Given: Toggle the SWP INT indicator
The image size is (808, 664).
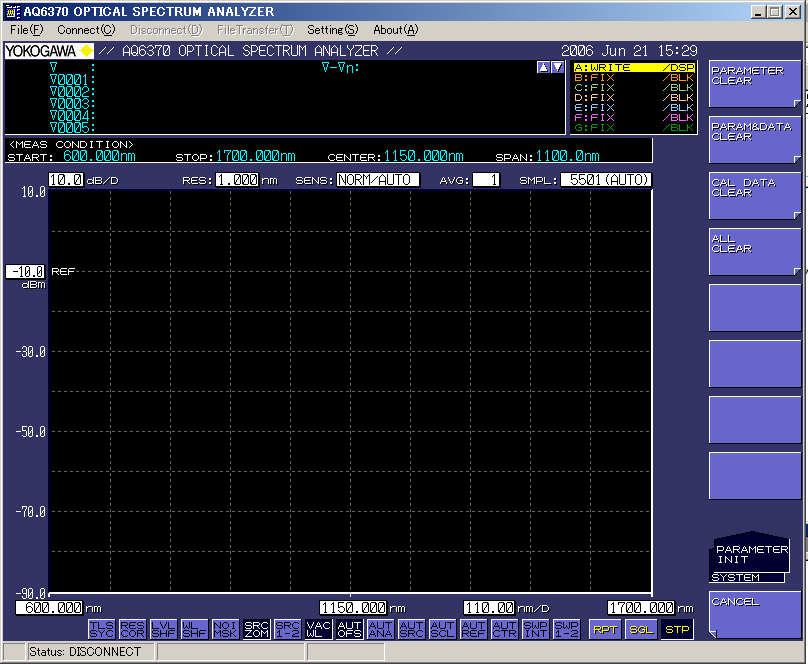Looking at the screenshot, I should coord(535,629).
